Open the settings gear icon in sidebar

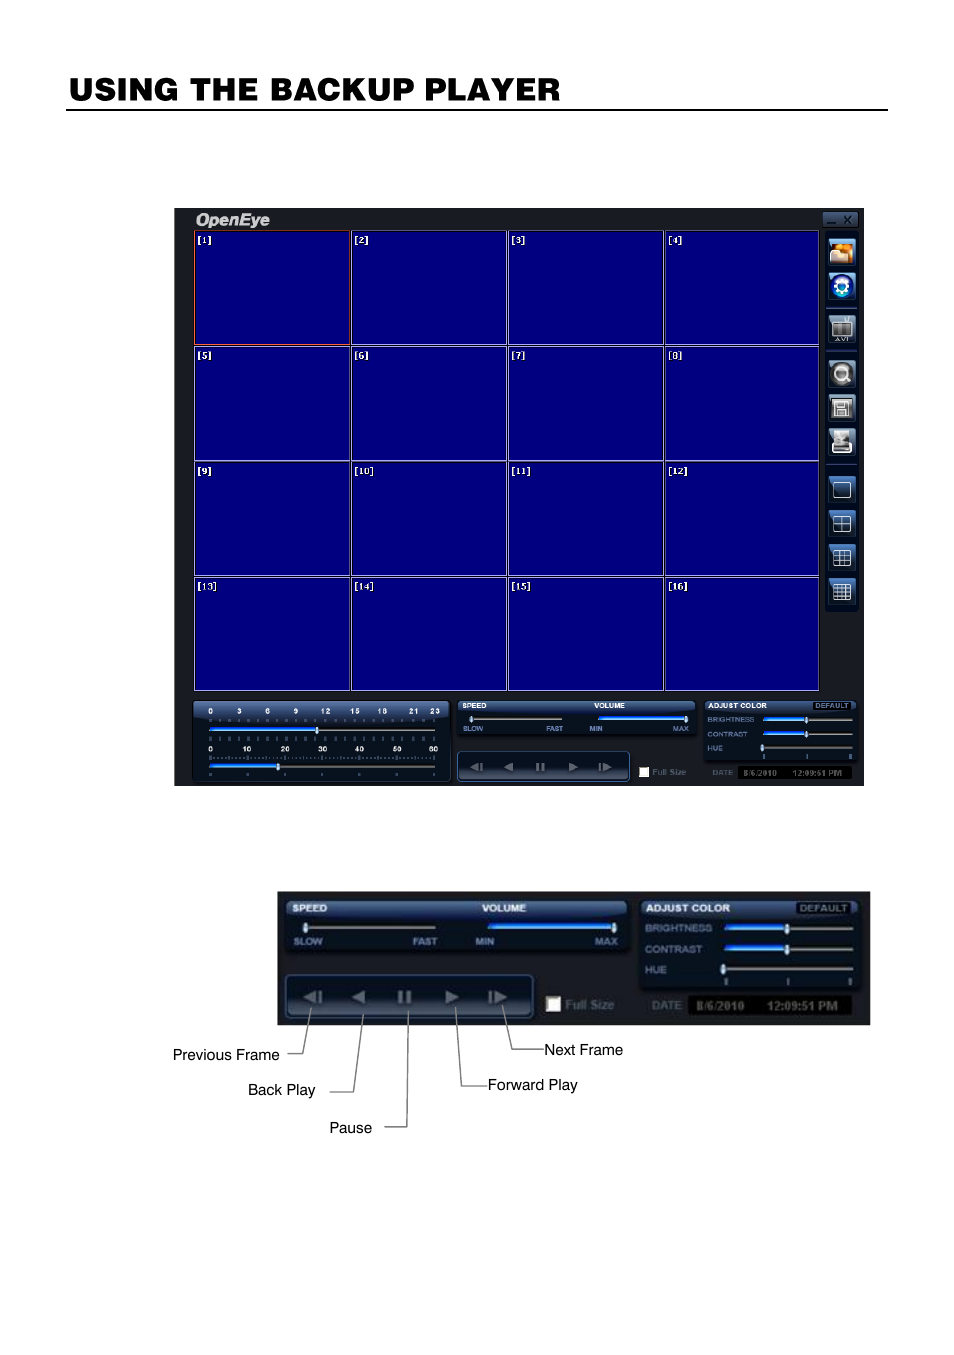(x=842, y=287)
